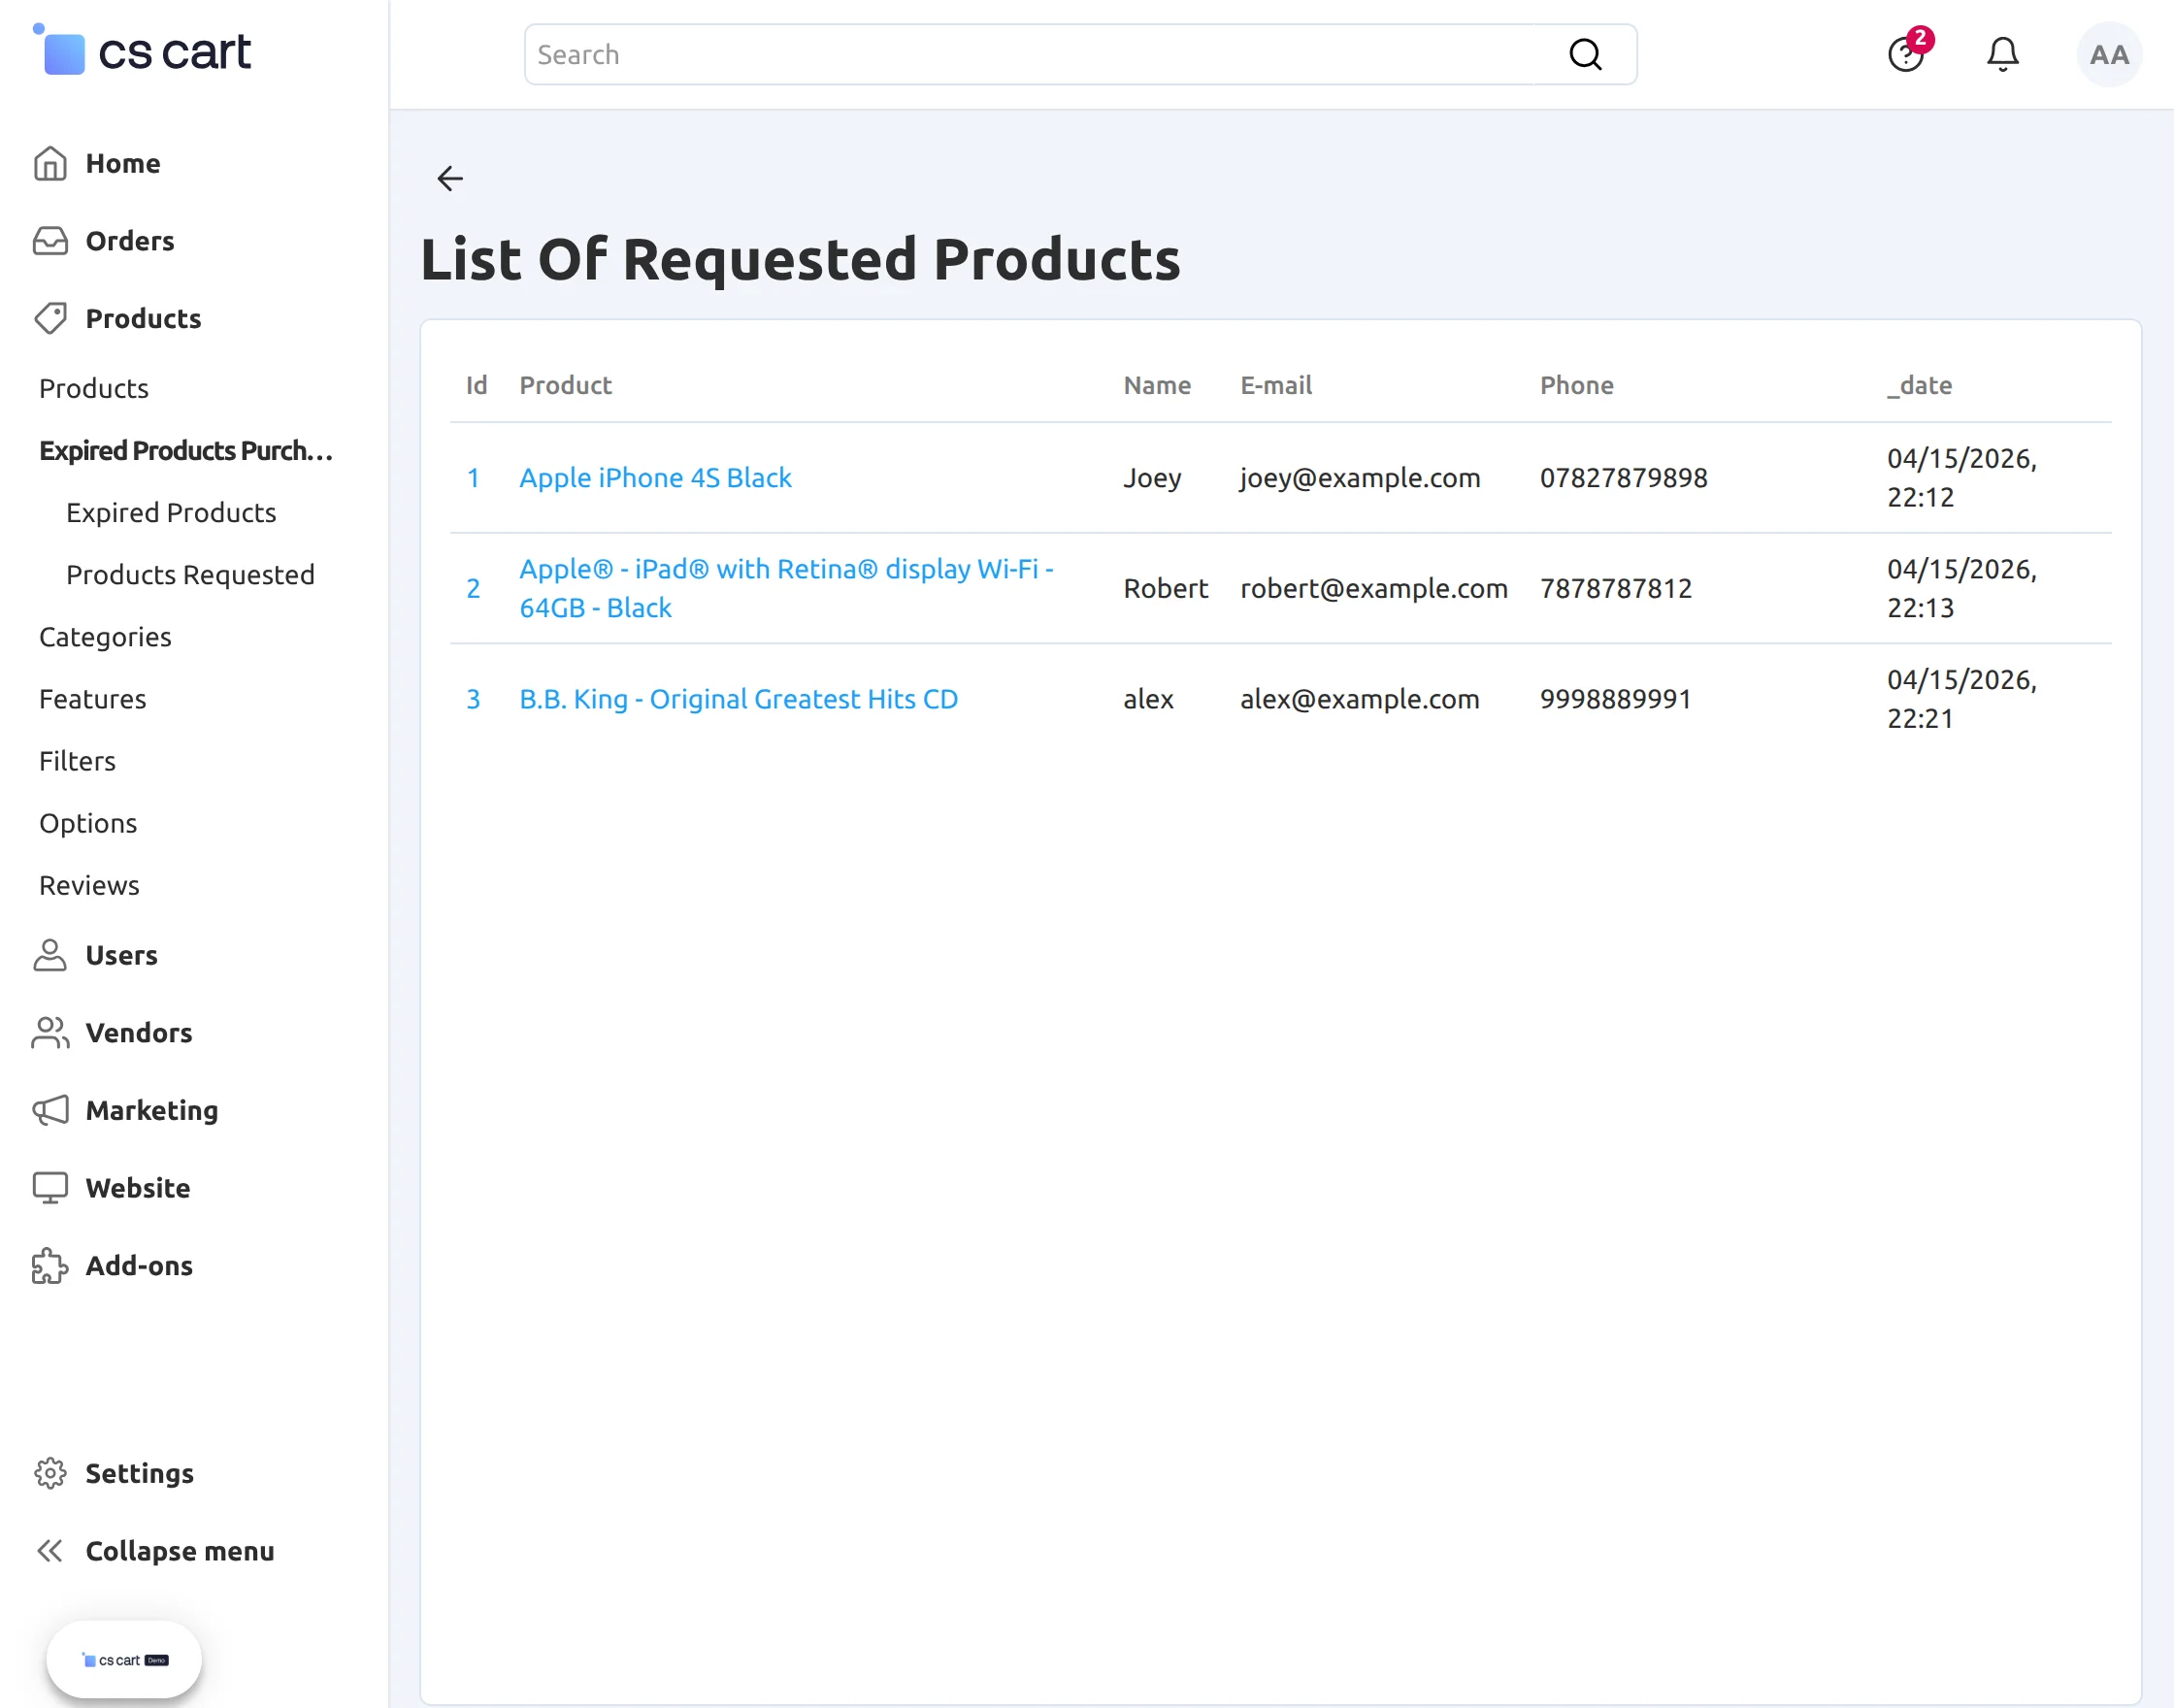
Task: Click the Collapse menu chevrons icon
Action: click(x=50, y=1551)
